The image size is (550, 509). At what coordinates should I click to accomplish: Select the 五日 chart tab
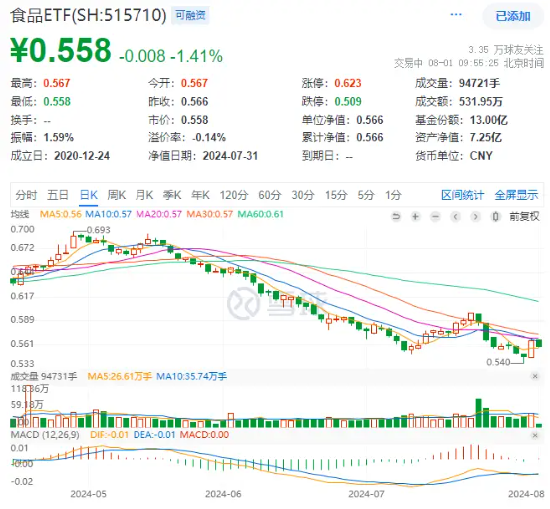pyautogui.click(x=58, y=195)
